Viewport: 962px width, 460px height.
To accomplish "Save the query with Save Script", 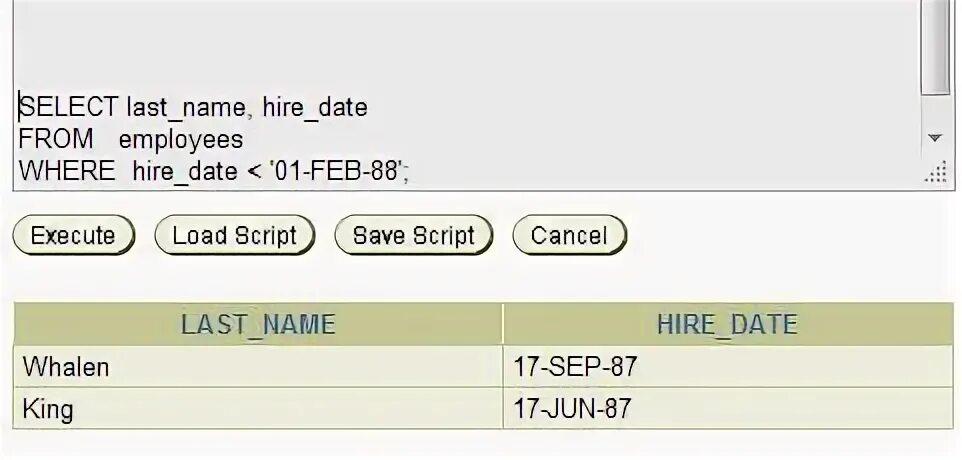I will pos(414,235).
